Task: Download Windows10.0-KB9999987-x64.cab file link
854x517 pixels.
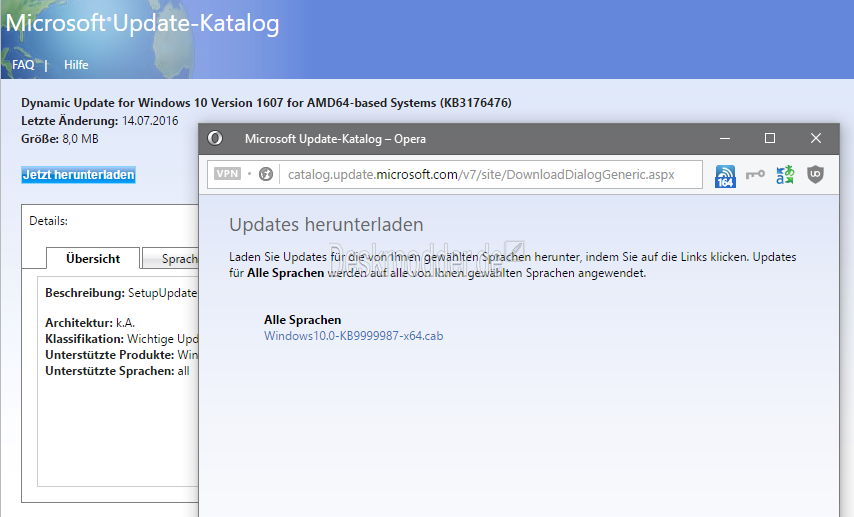Action: point(353,336)
